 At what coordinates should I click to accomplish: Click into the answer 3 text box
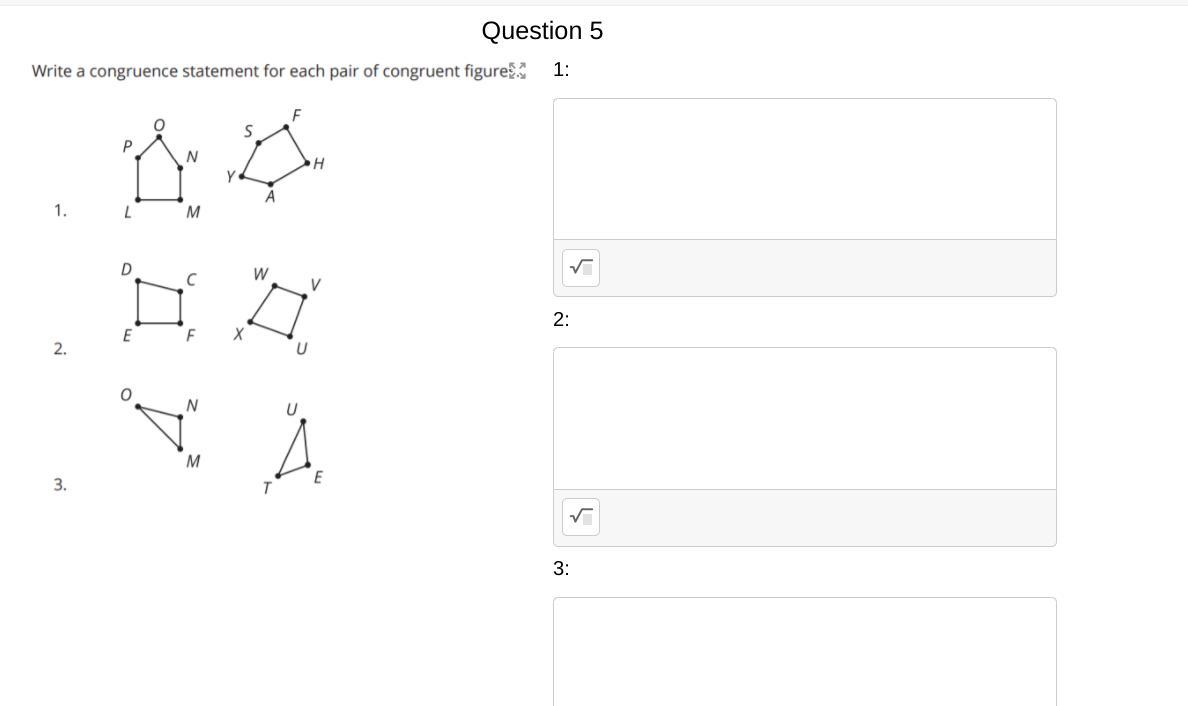pos(804,650)
